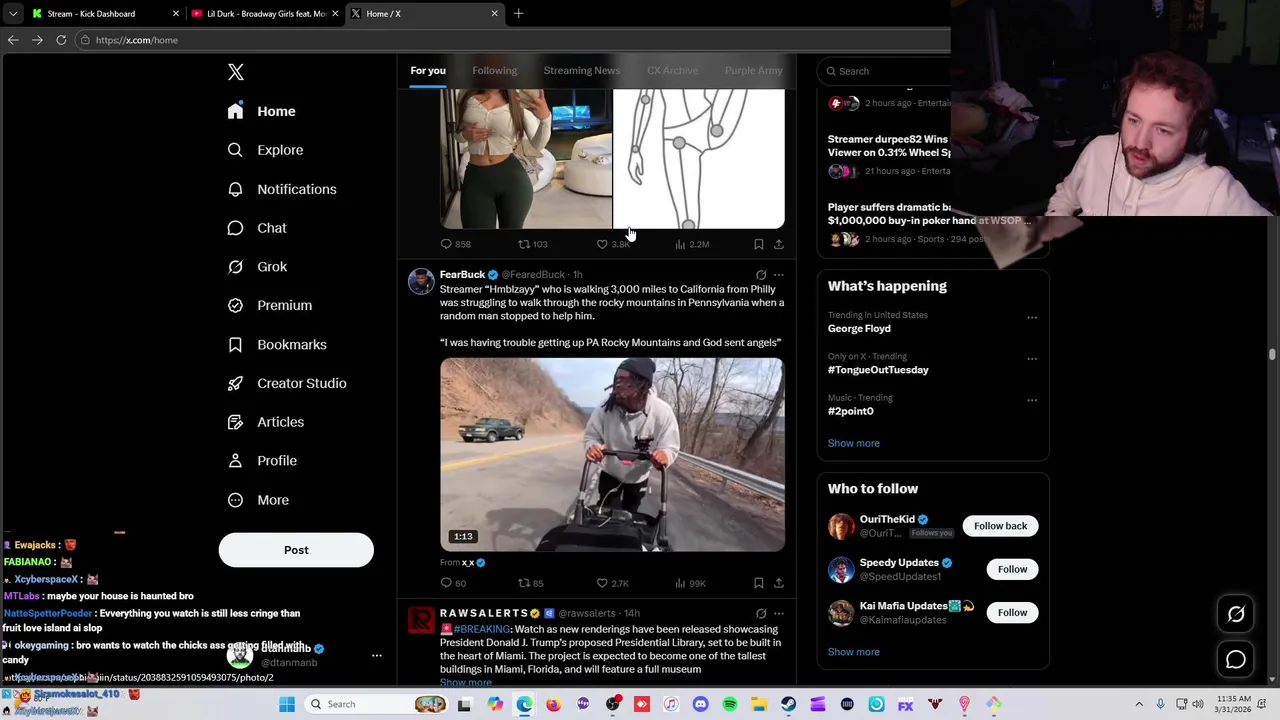Open Home in the left navigation
This screenshot has width=1280, height=720.
coord(261,111)
